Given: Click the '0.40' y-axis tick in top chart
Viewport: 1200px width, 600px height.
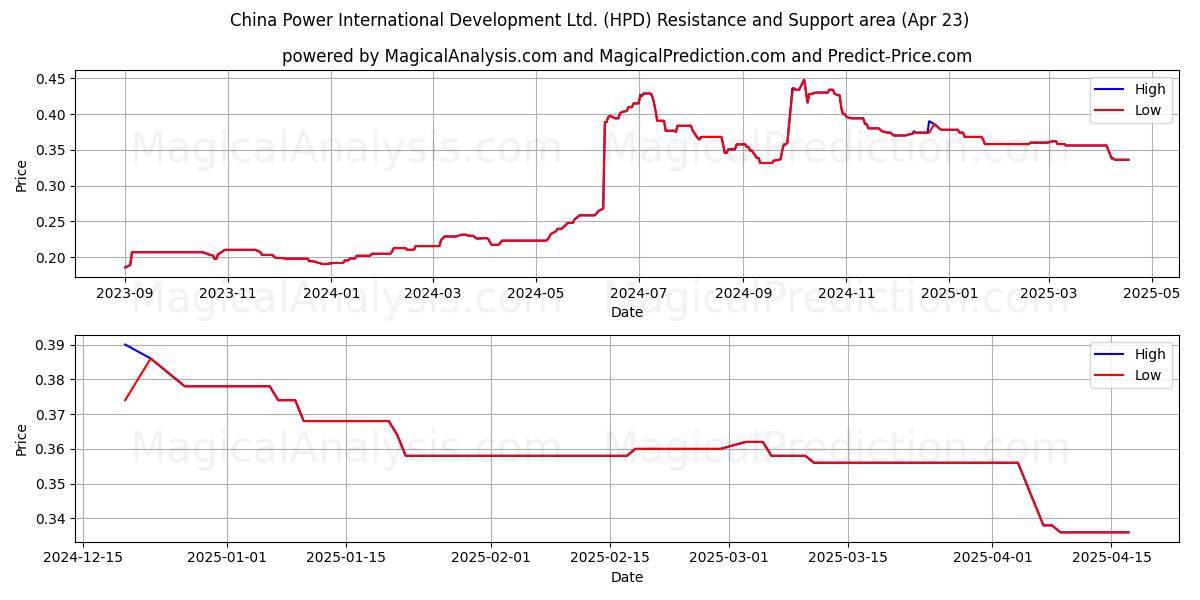Looking at the screenshot, I should point(50,115).
